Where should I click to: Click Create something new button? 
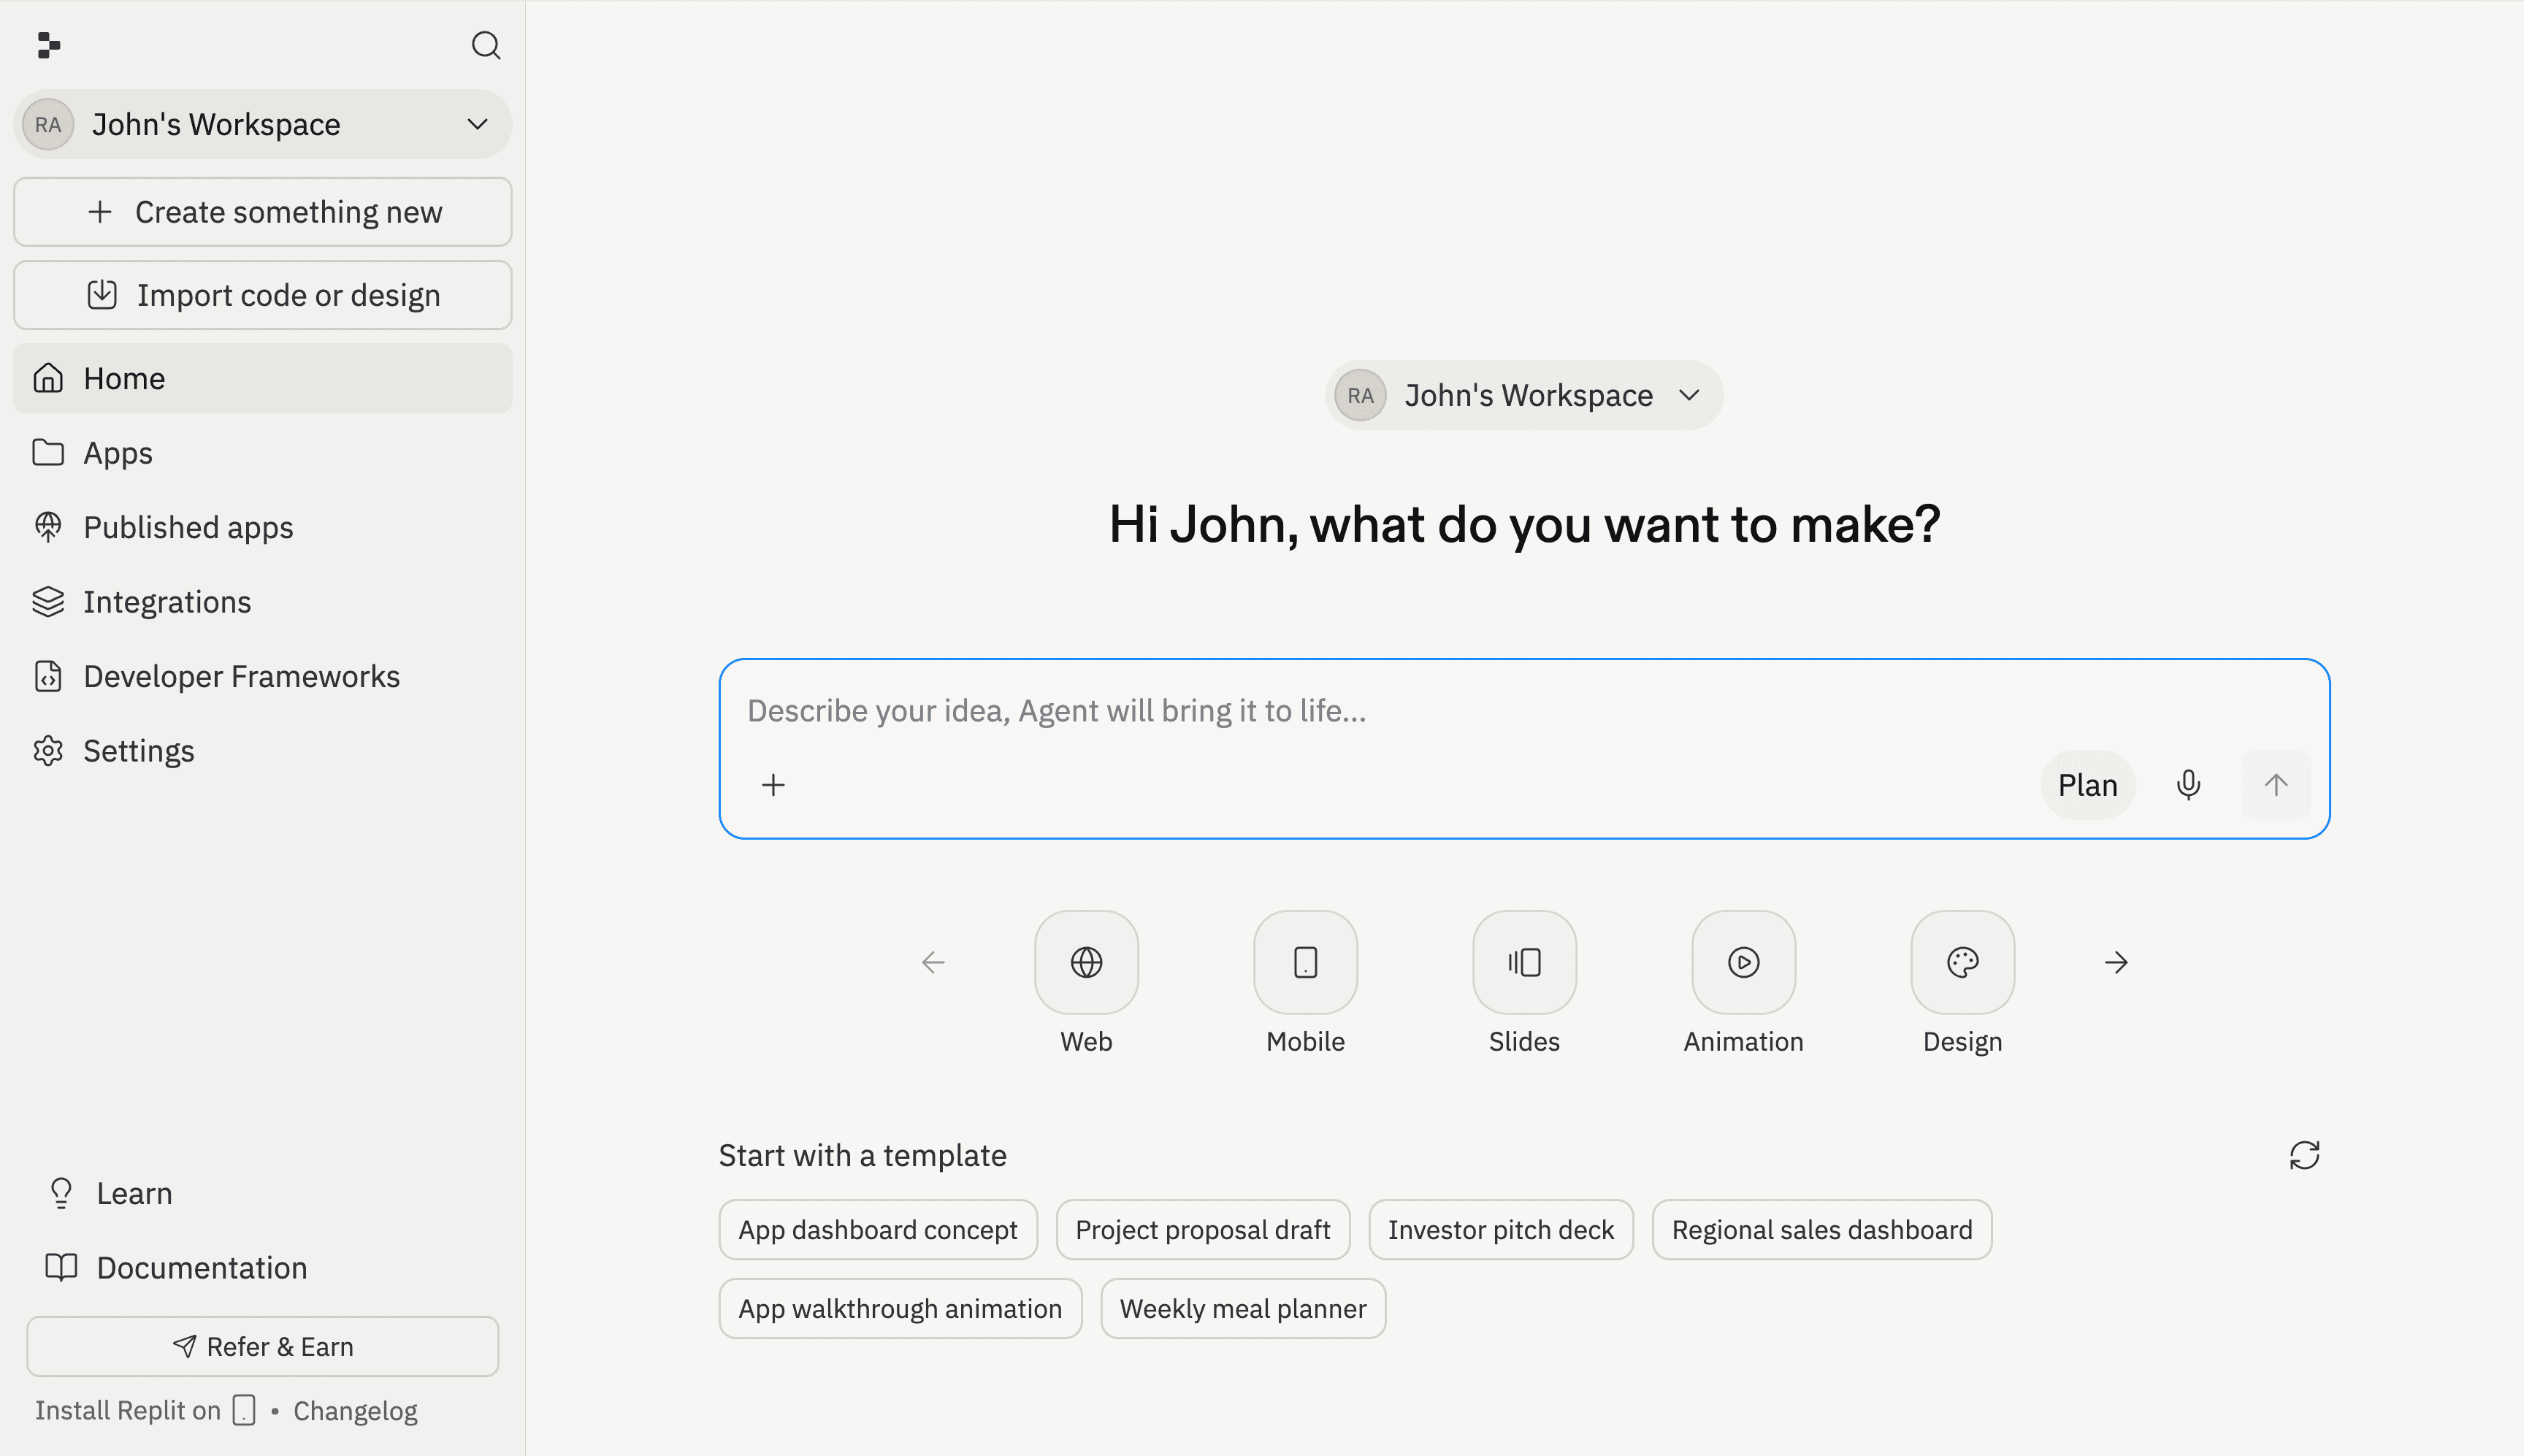262,212
